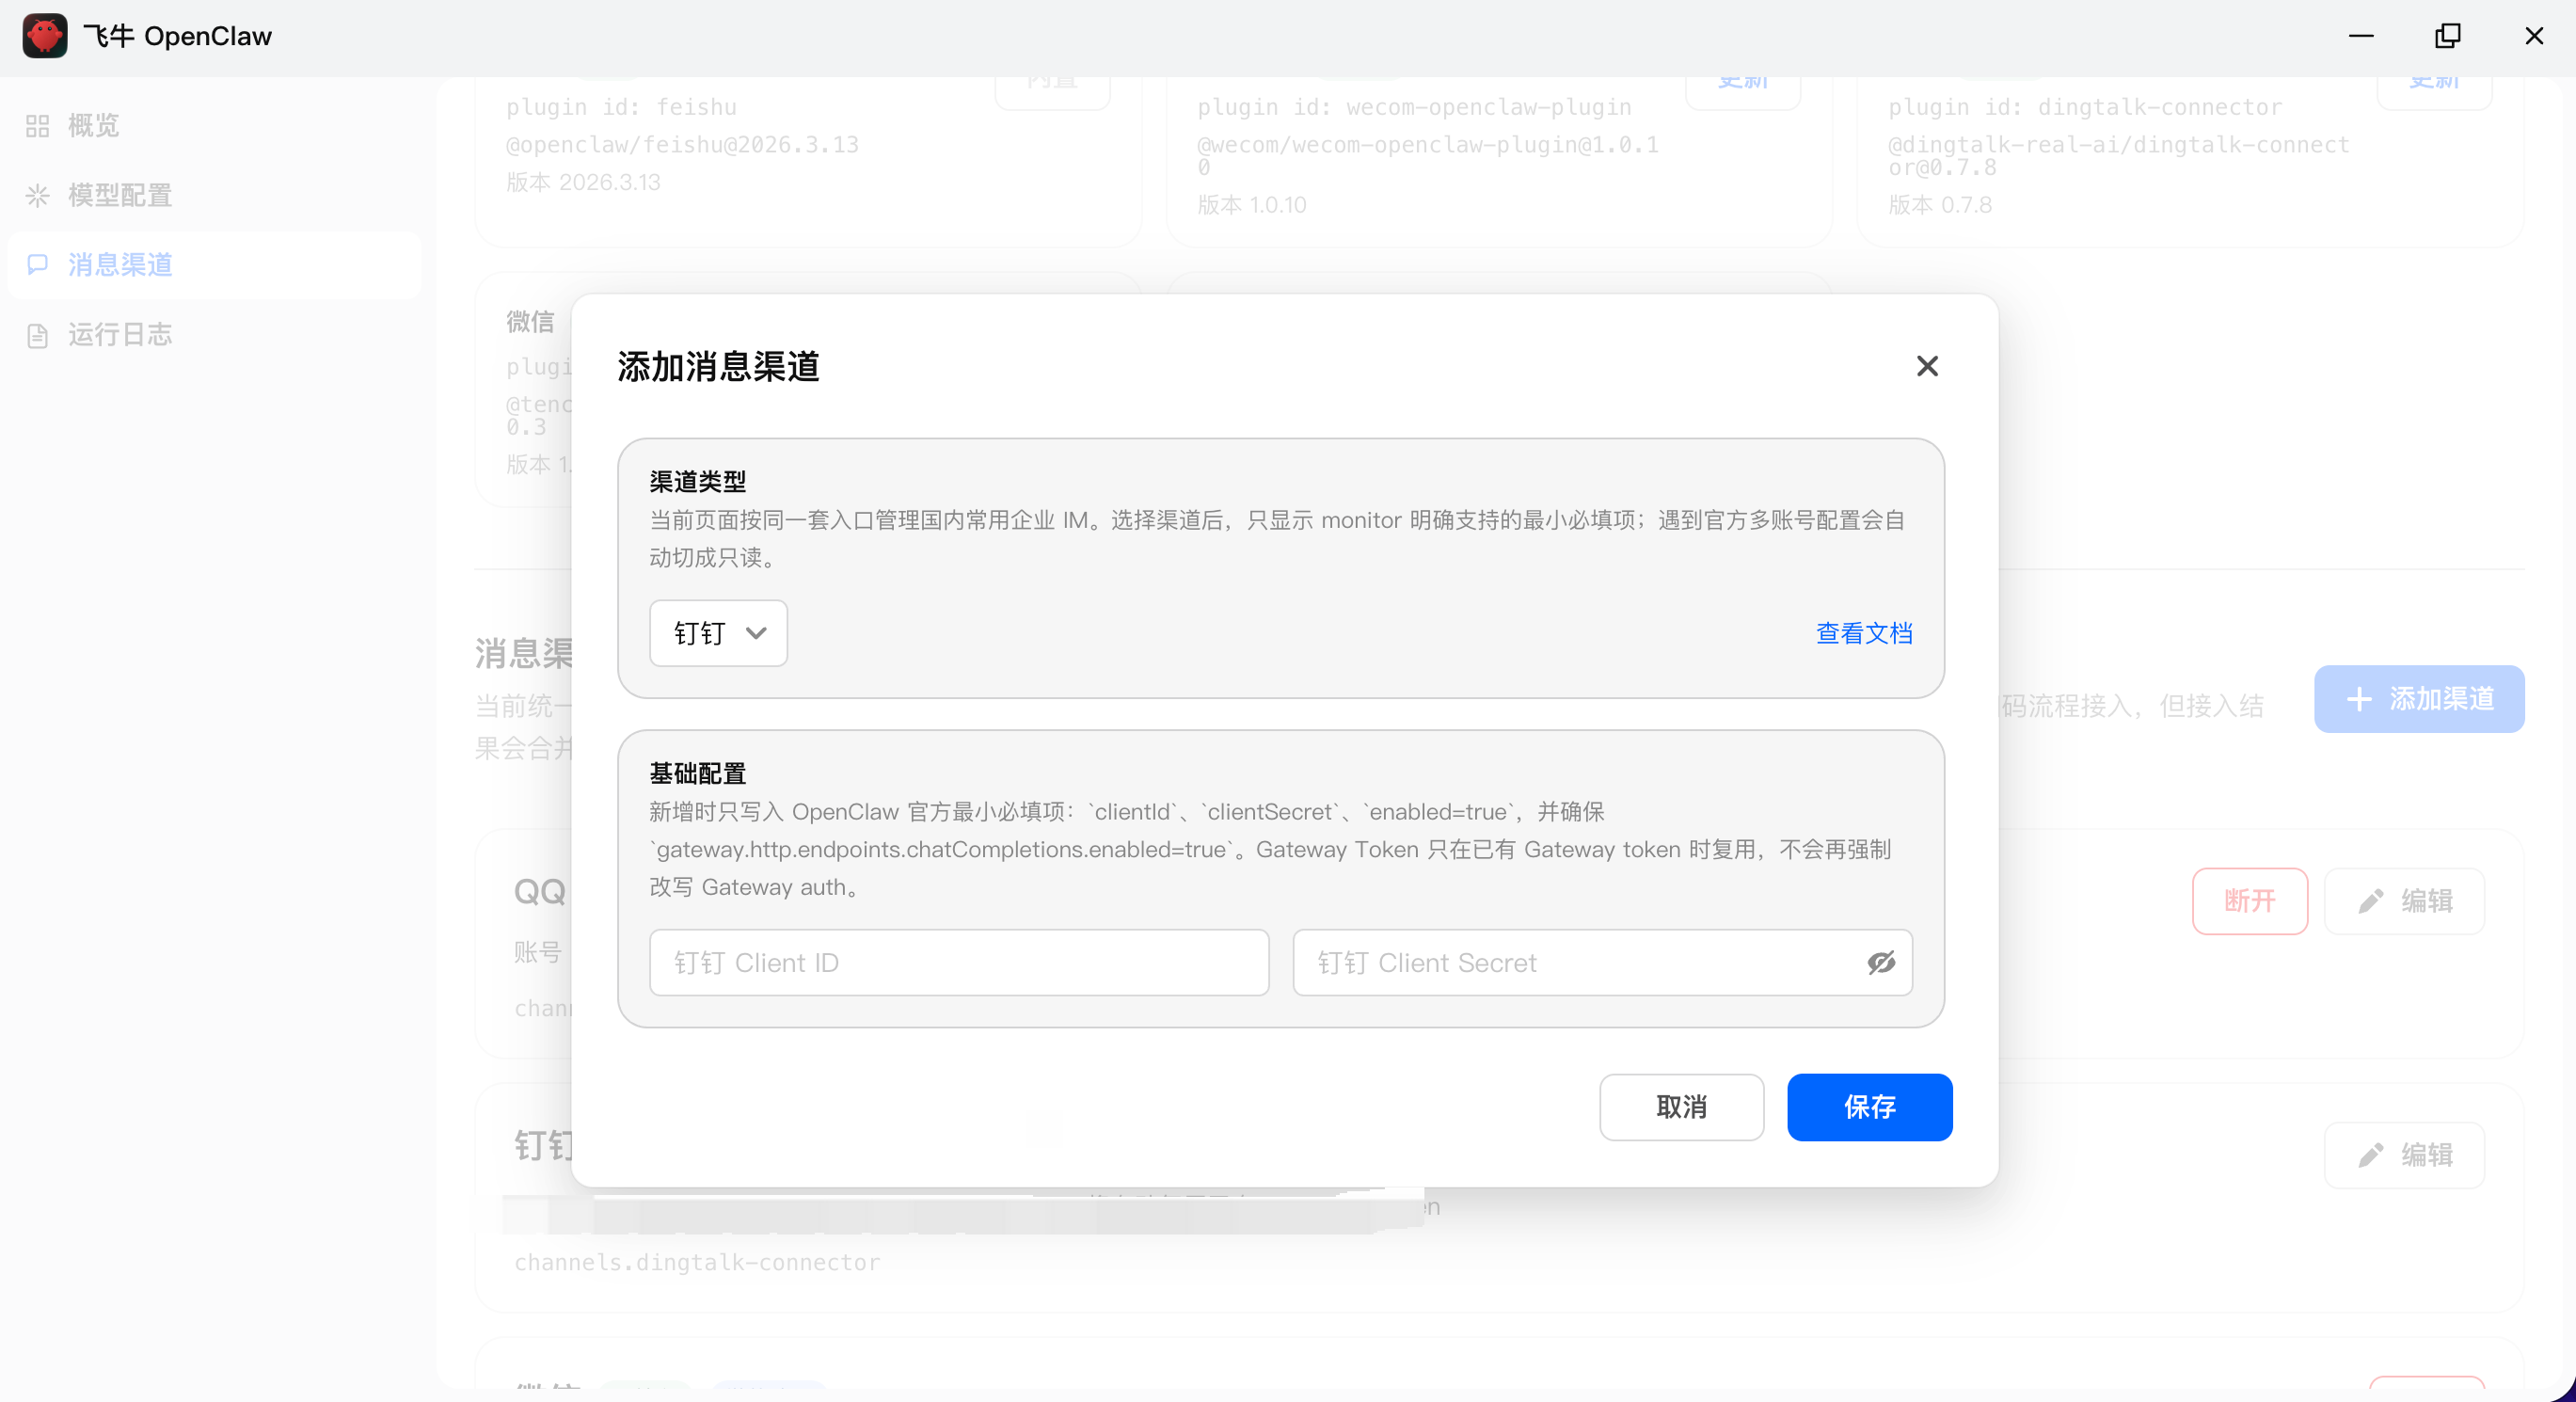Open the 查看文档 link

point(1863,634)
